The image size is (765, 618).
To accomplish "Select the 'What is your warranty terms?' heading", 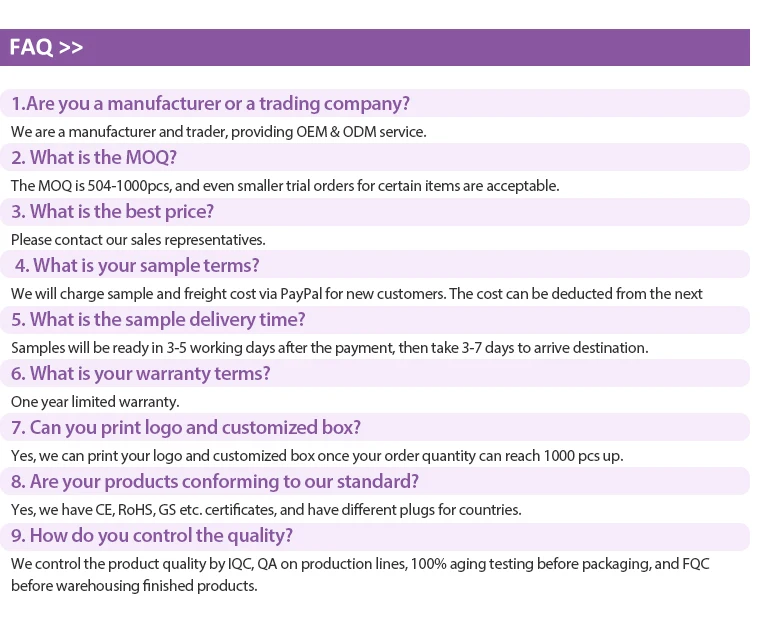I will click(140, 373).
